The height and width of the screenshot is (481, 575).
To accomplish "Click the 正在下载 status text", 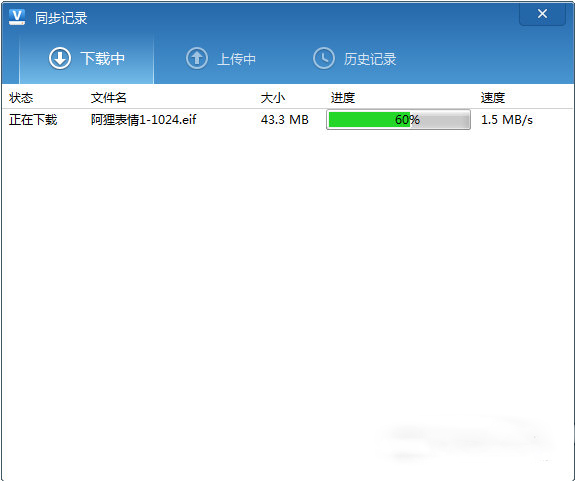I will 33,120.
